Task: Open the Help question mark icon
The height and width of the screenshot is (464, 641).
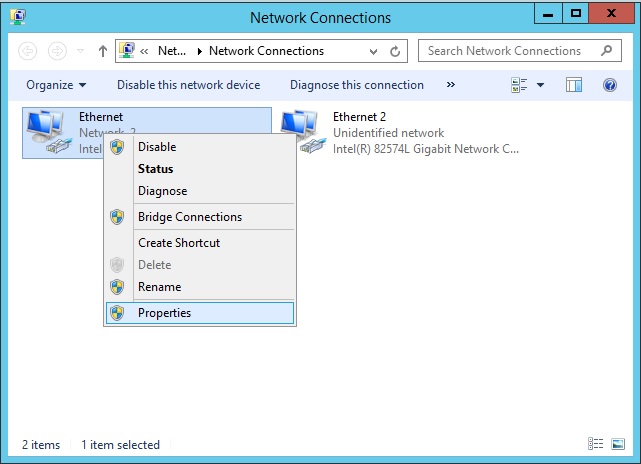Action: click(609, 85)
